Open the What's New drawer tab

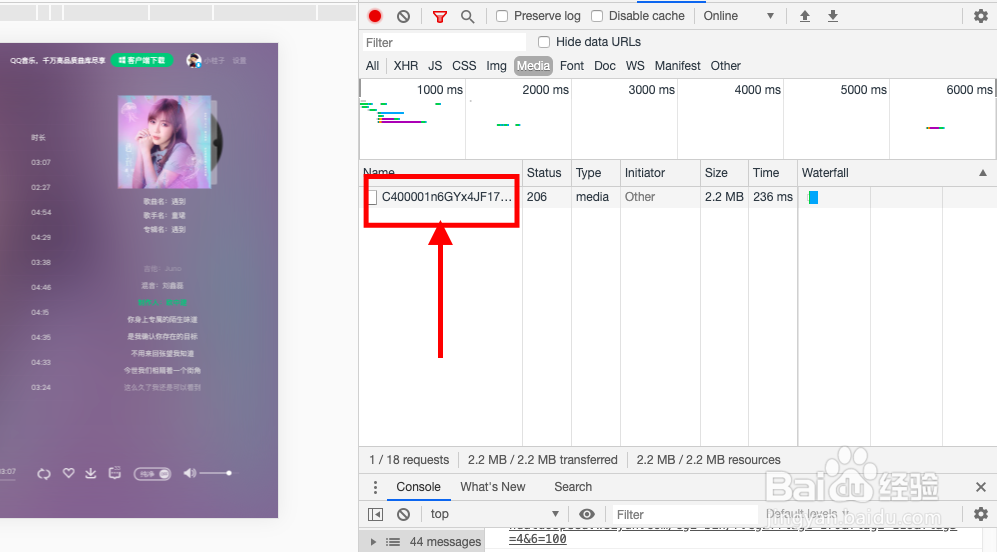493,487
